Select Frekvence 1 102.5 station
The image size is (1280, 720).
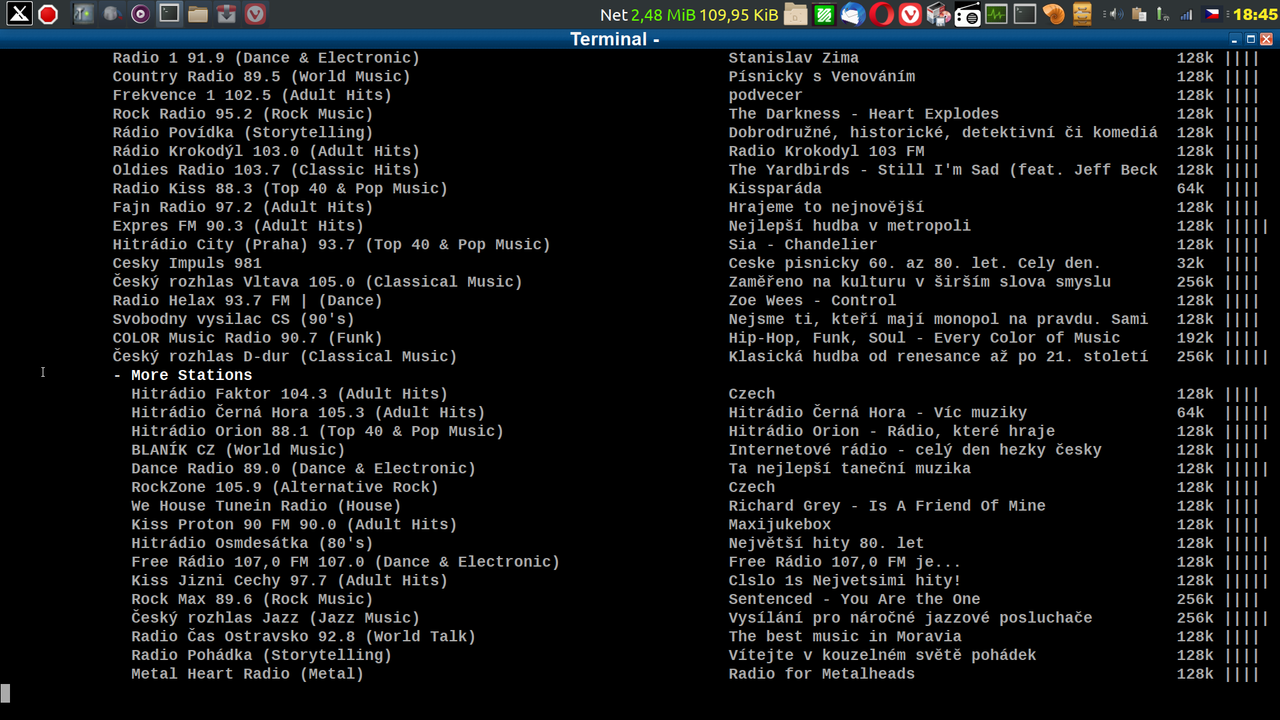(x=252, y=95)
